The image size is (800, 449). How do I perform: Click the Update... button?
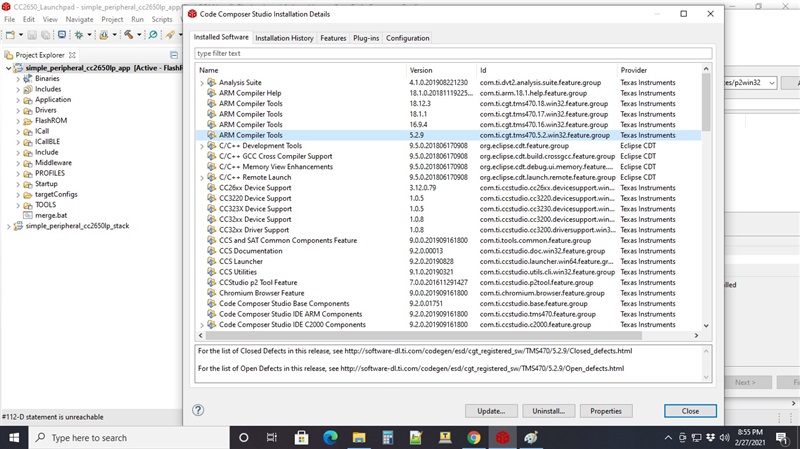pyautogui.click(x=491, y=411)
